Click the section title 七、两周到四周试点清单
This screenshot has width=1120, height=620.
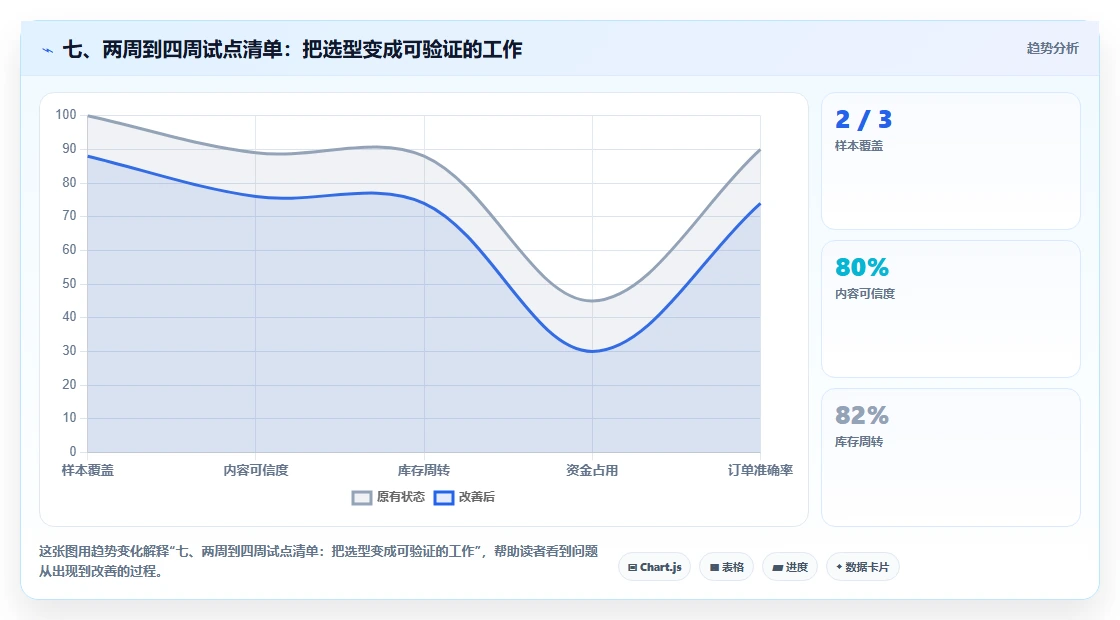pos(293,49)
